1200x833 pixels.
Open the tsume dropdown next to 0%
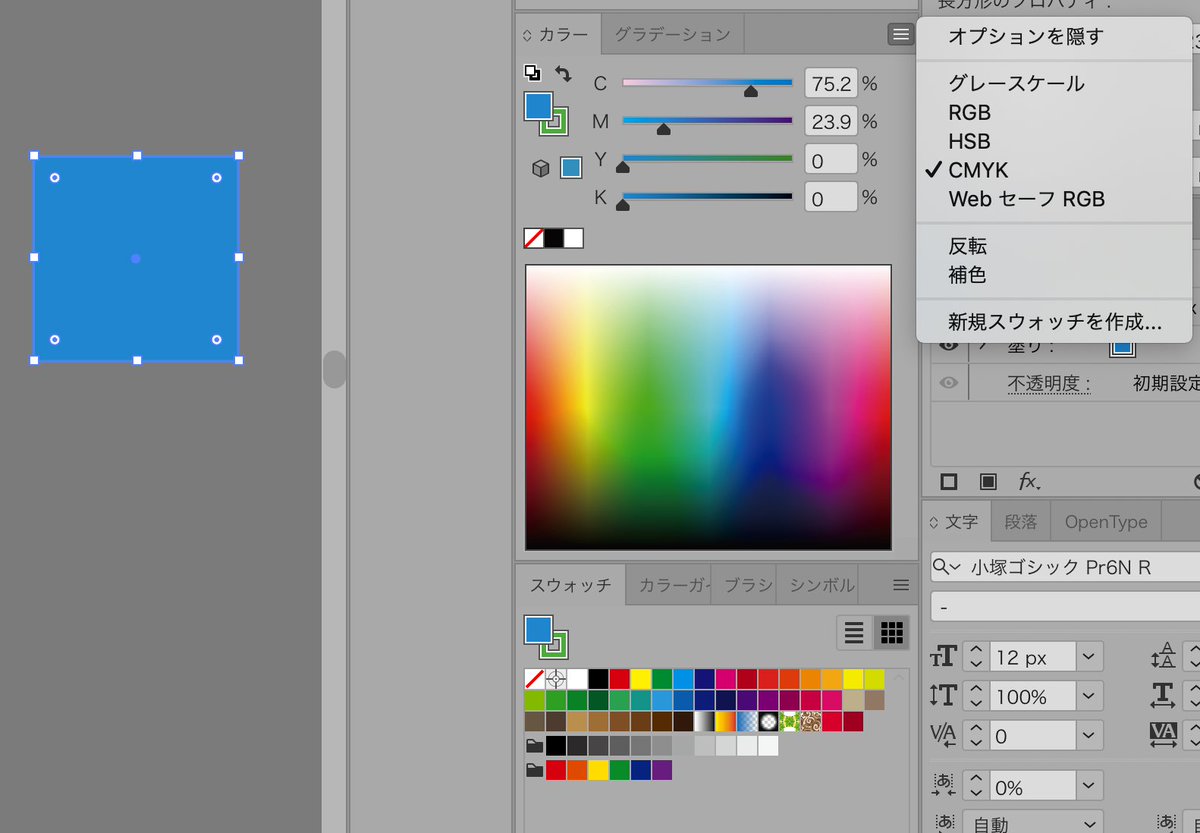tap(1089, 787)
